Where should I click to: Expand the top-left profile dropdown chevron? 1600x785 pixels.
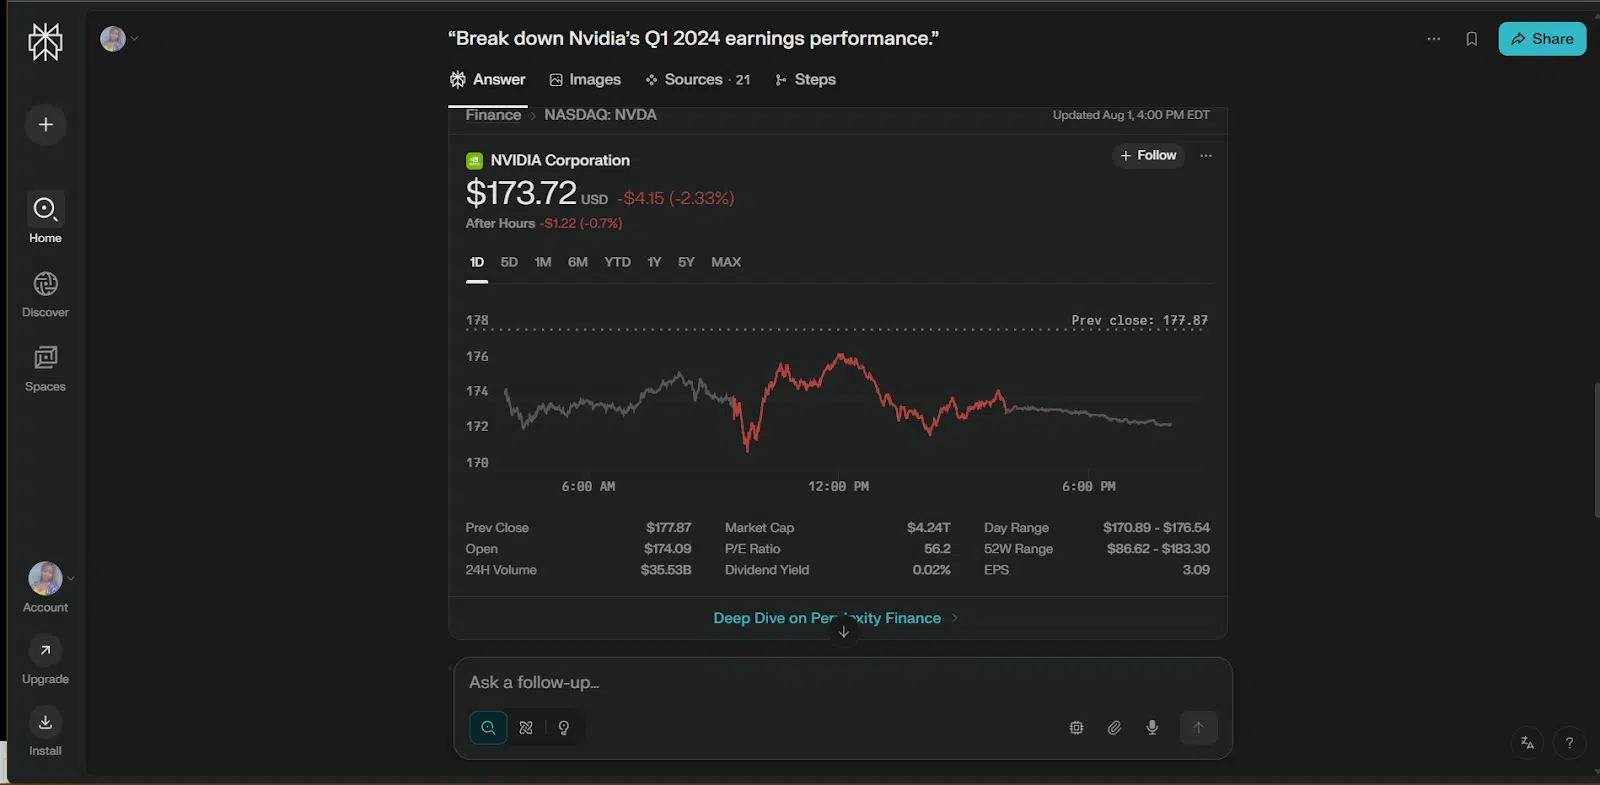(134, 39)
